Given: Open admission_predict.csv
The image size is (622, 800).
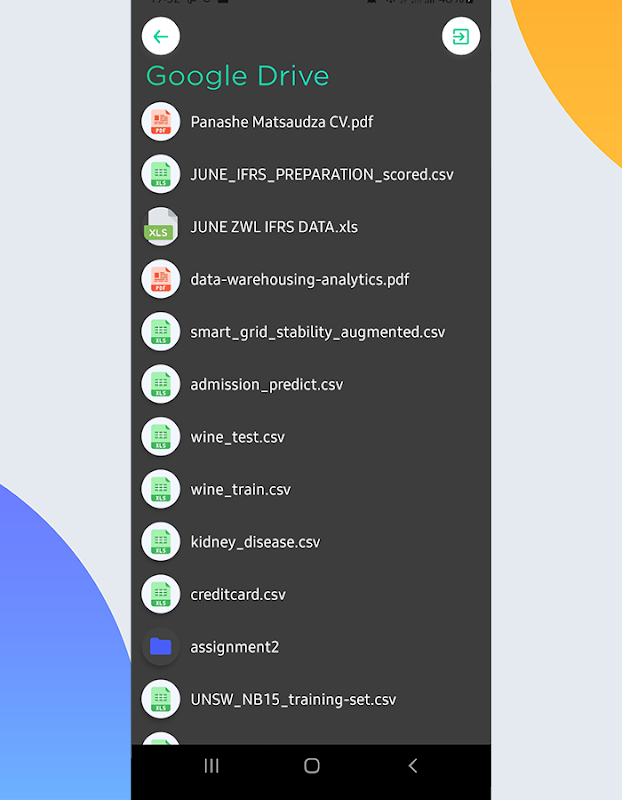Looking at the screenshot, I should [x=266, y=385].
